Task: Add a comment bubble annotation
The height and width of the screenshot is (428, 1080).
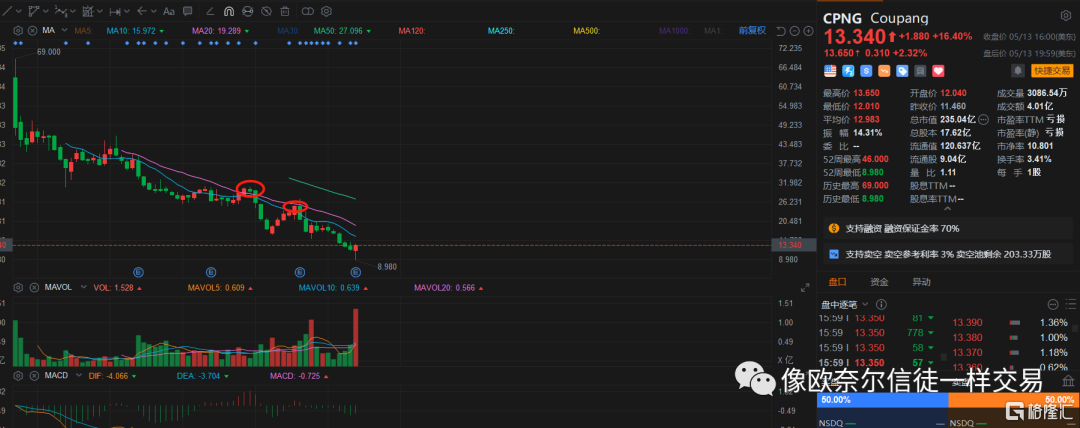Action: (187, 11)
